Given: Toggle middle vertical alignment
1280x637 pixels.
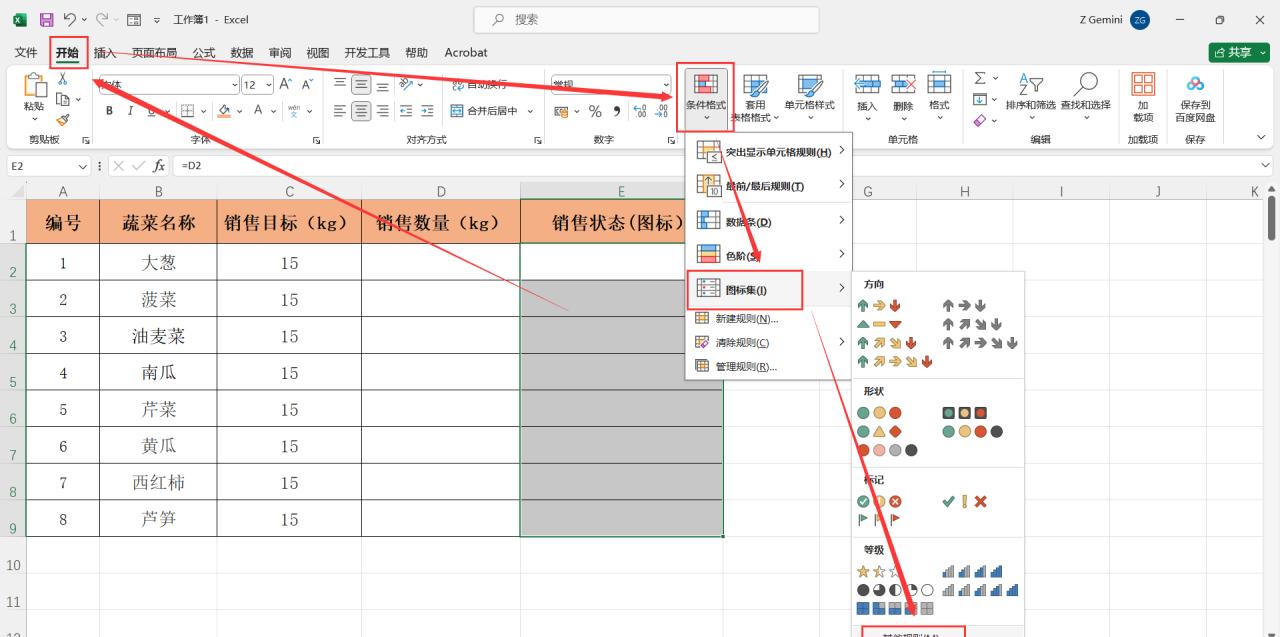Looking at the screenshot, I should [x=360, y=84].
